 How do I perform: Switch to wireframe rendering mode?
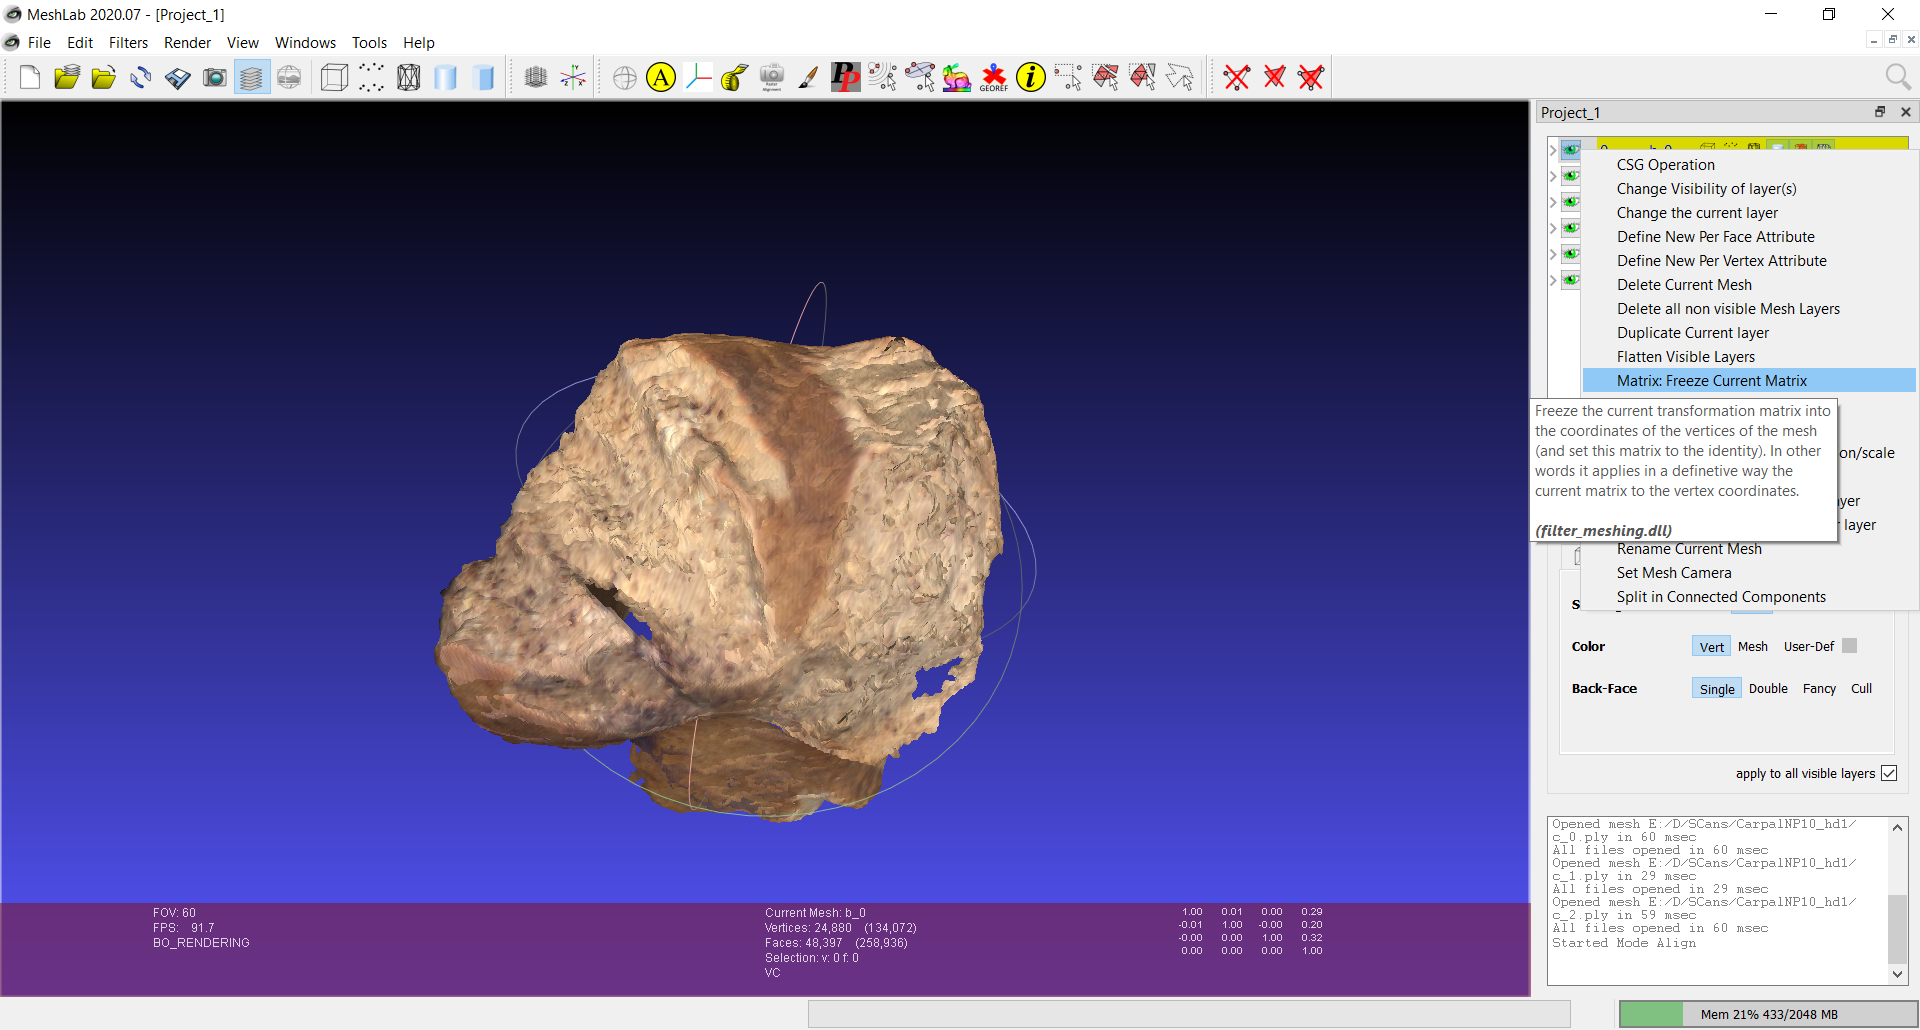click(408, 77)
